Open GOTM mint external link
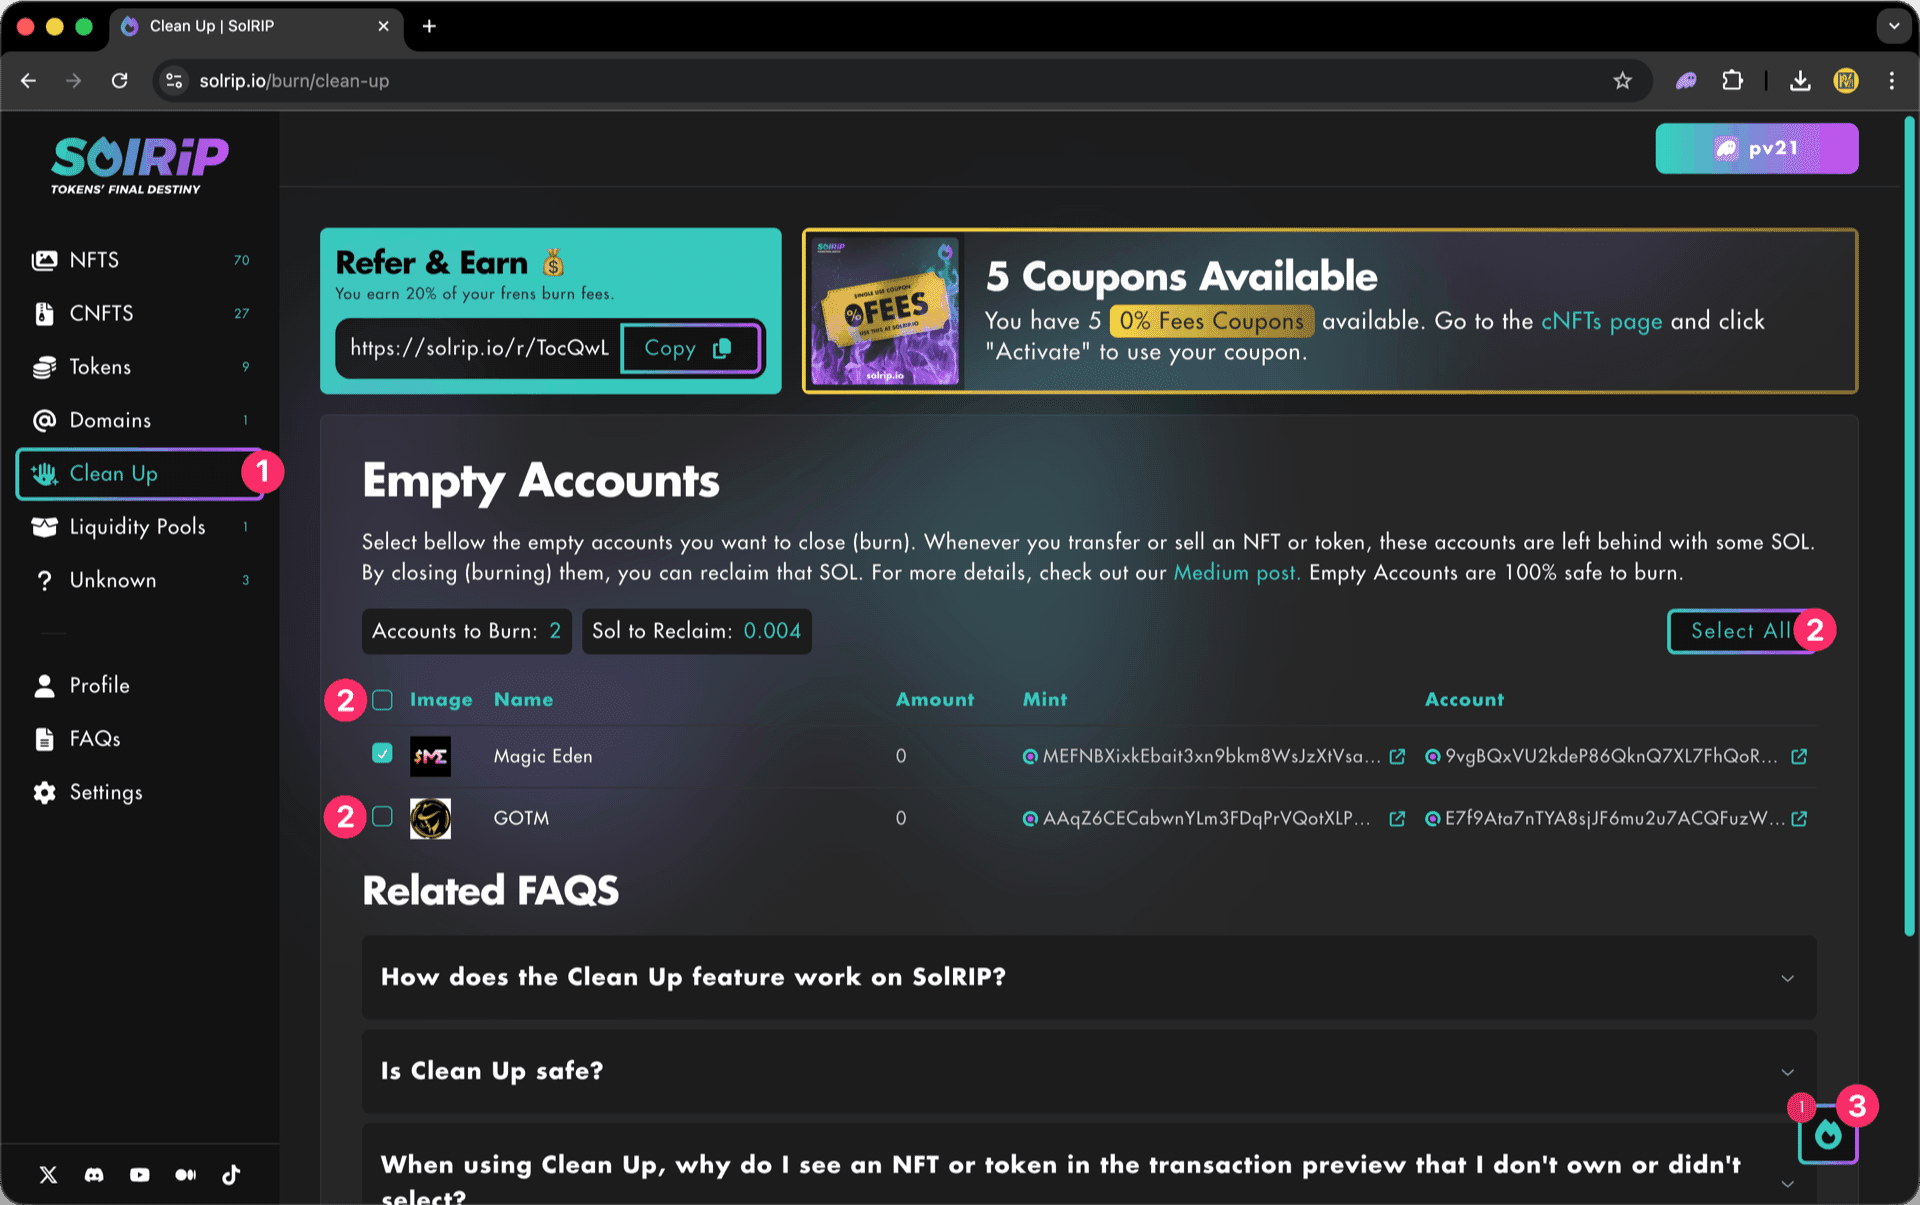 [1397, 819]
